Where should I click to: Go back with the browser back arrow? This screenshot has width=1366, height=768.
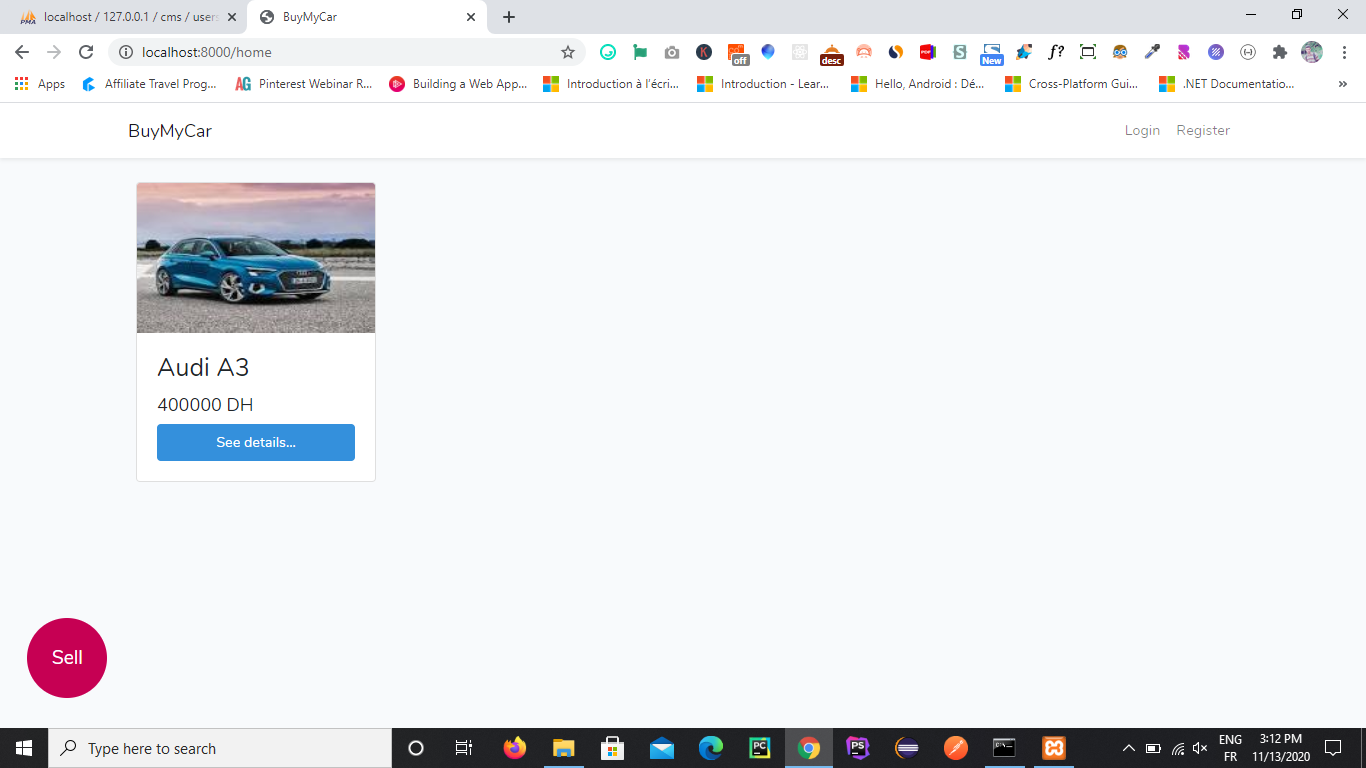coord(22,52)
